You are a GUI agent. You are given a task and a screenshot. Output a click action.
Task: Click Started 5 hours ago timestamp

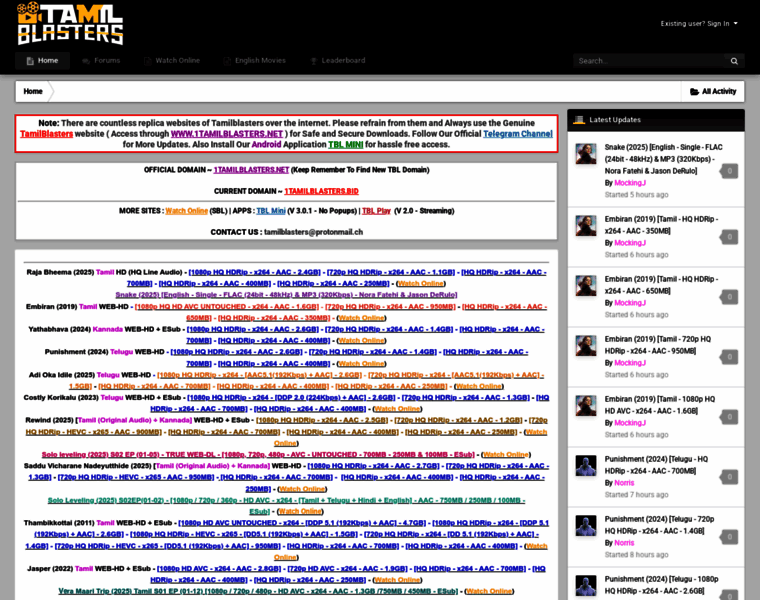click(636, 195)
